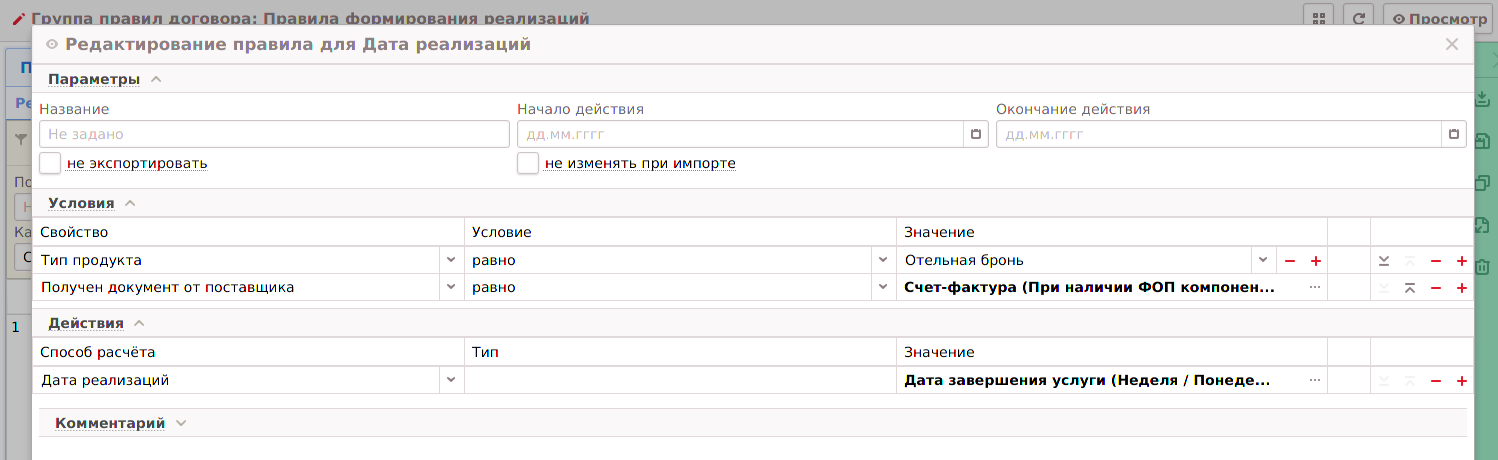Open the Тип продукта property dropdown
Image resolution: width=1498 pixels, height=460 pixels.
450,261
